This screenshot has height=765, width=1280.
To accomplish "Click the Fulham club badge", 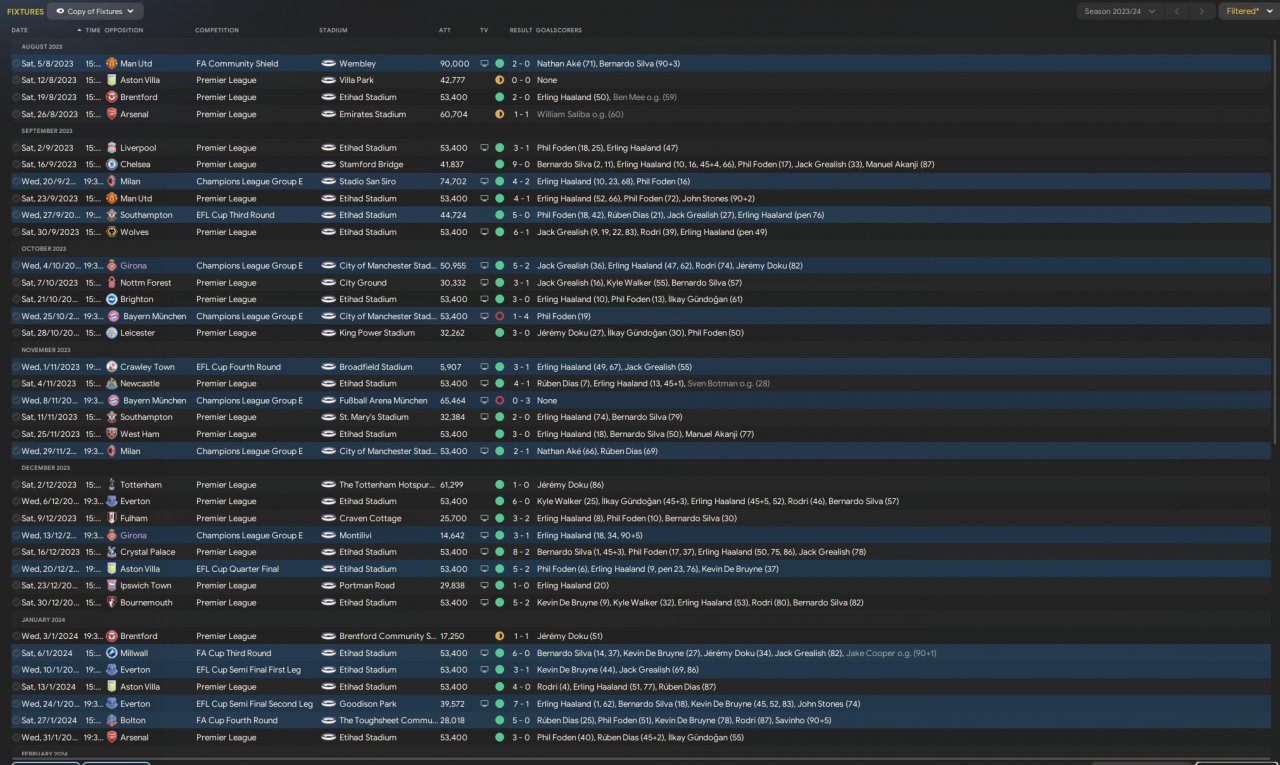I will [x=112, y=518].
